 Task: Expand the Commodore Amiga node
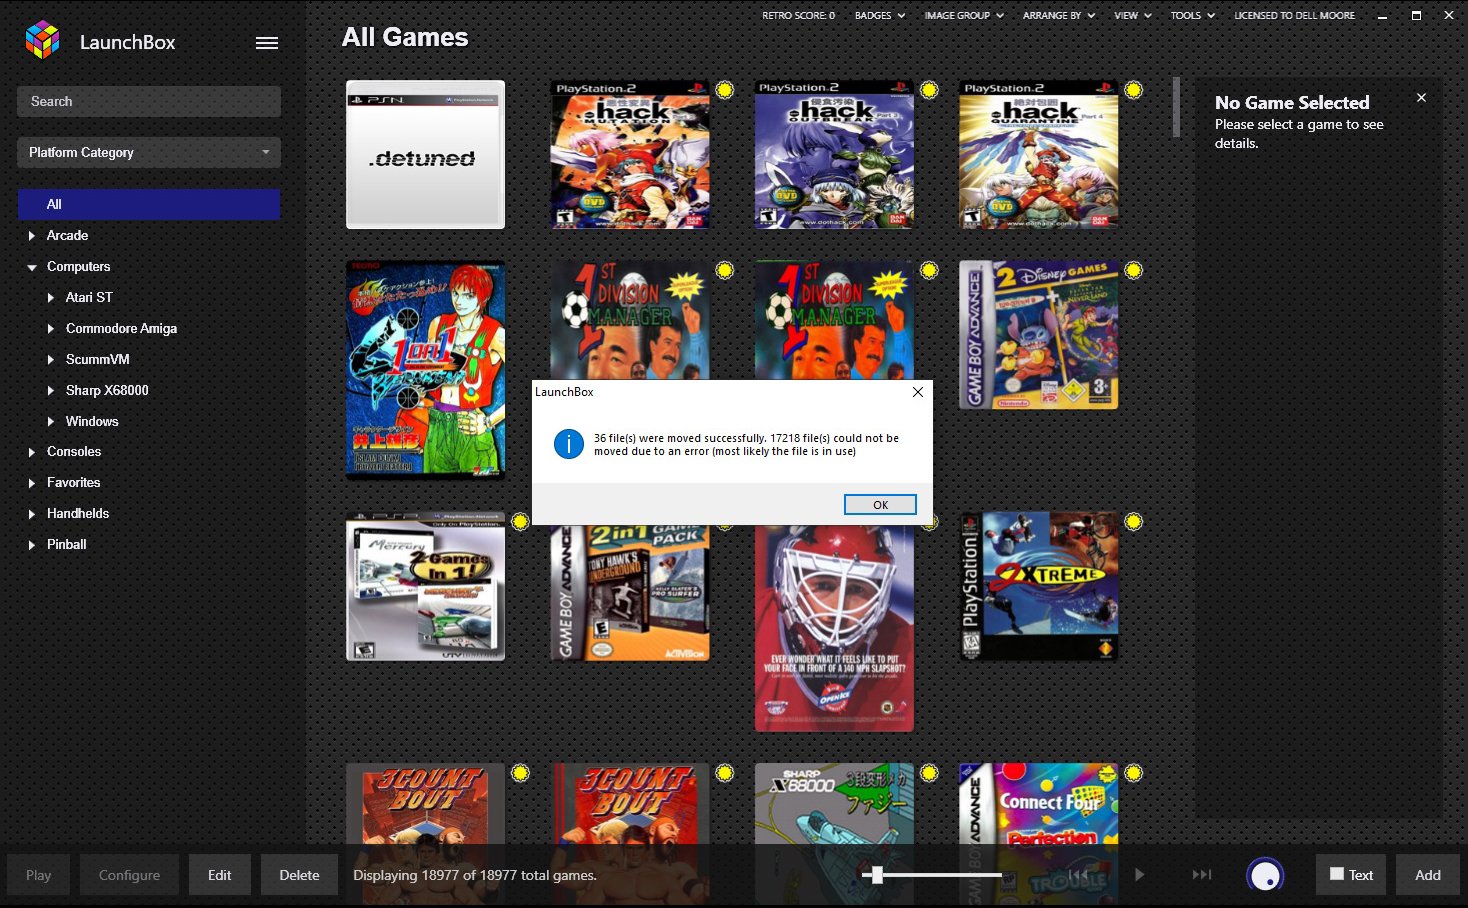click(x=51, y=329)
